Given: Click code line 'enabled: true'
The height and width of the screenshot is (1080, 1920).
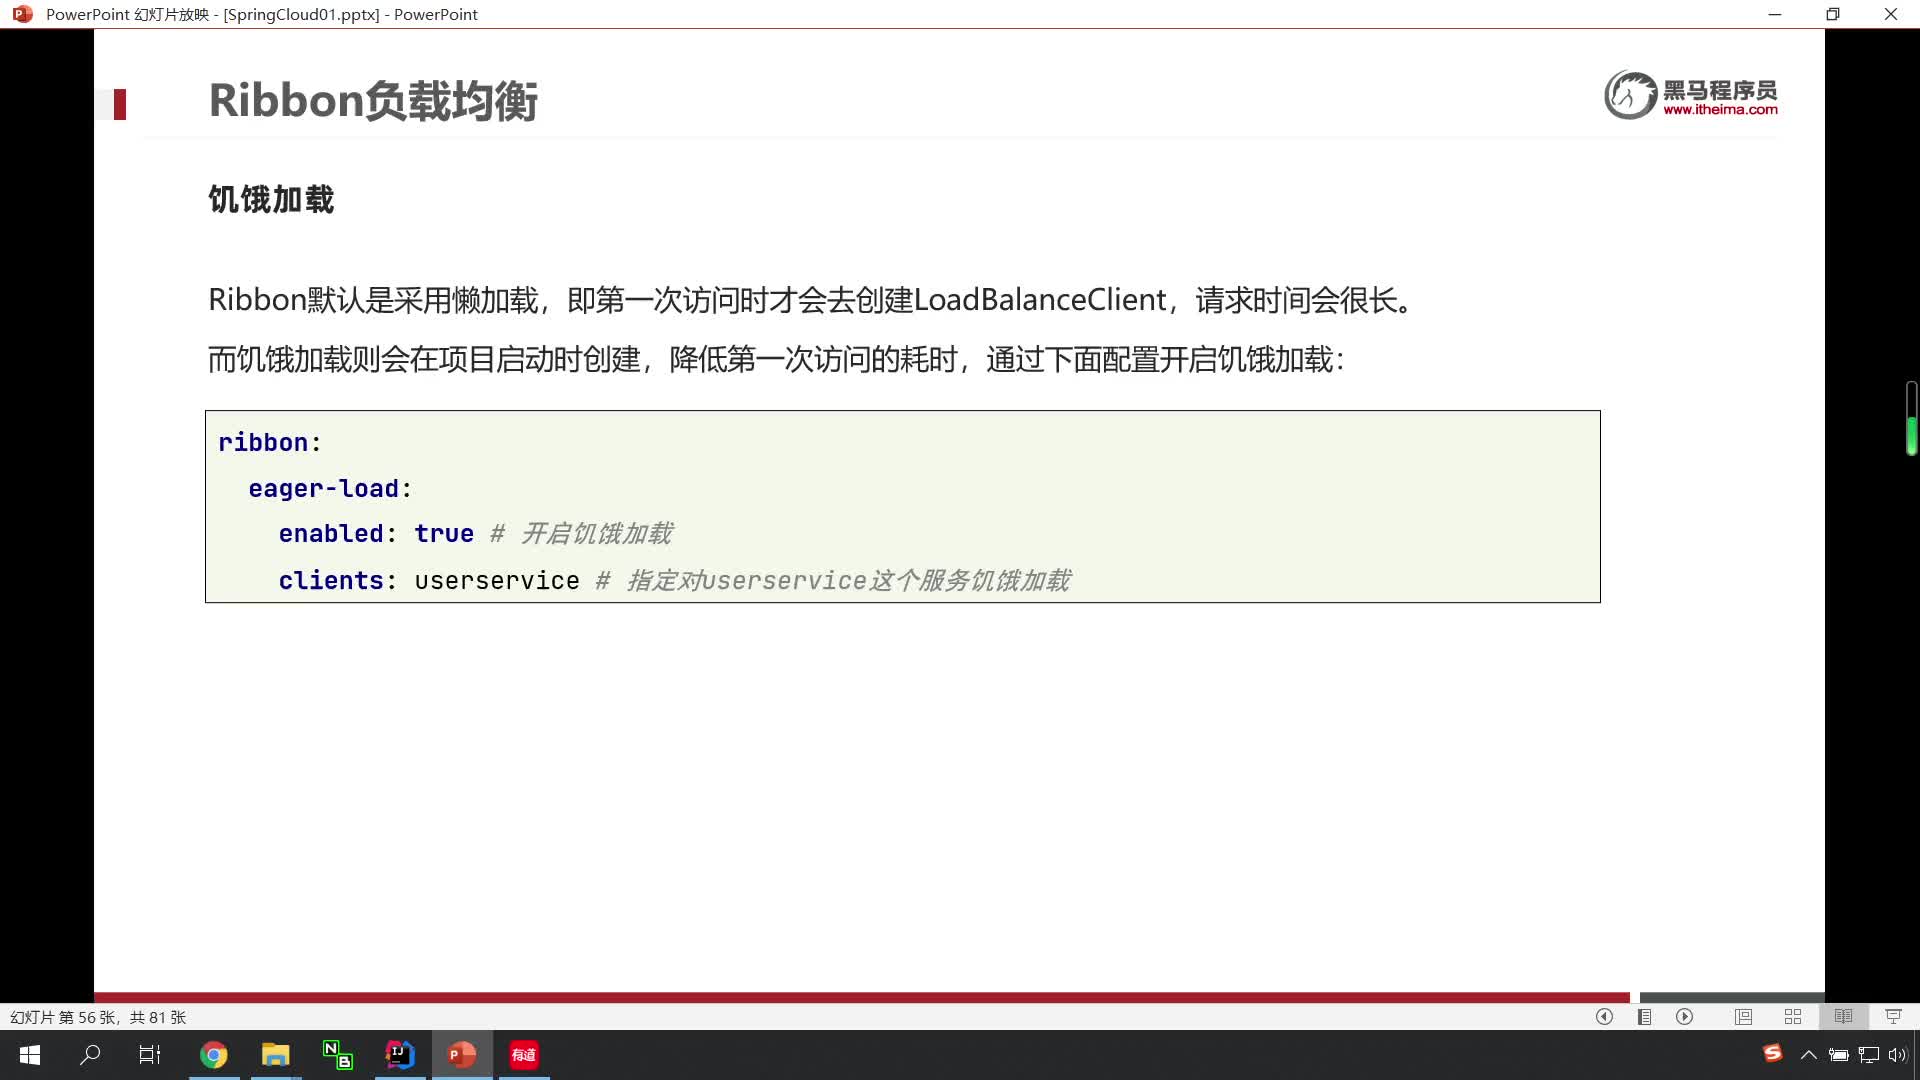Looking at the screenshot, I should tap(376, 534).
